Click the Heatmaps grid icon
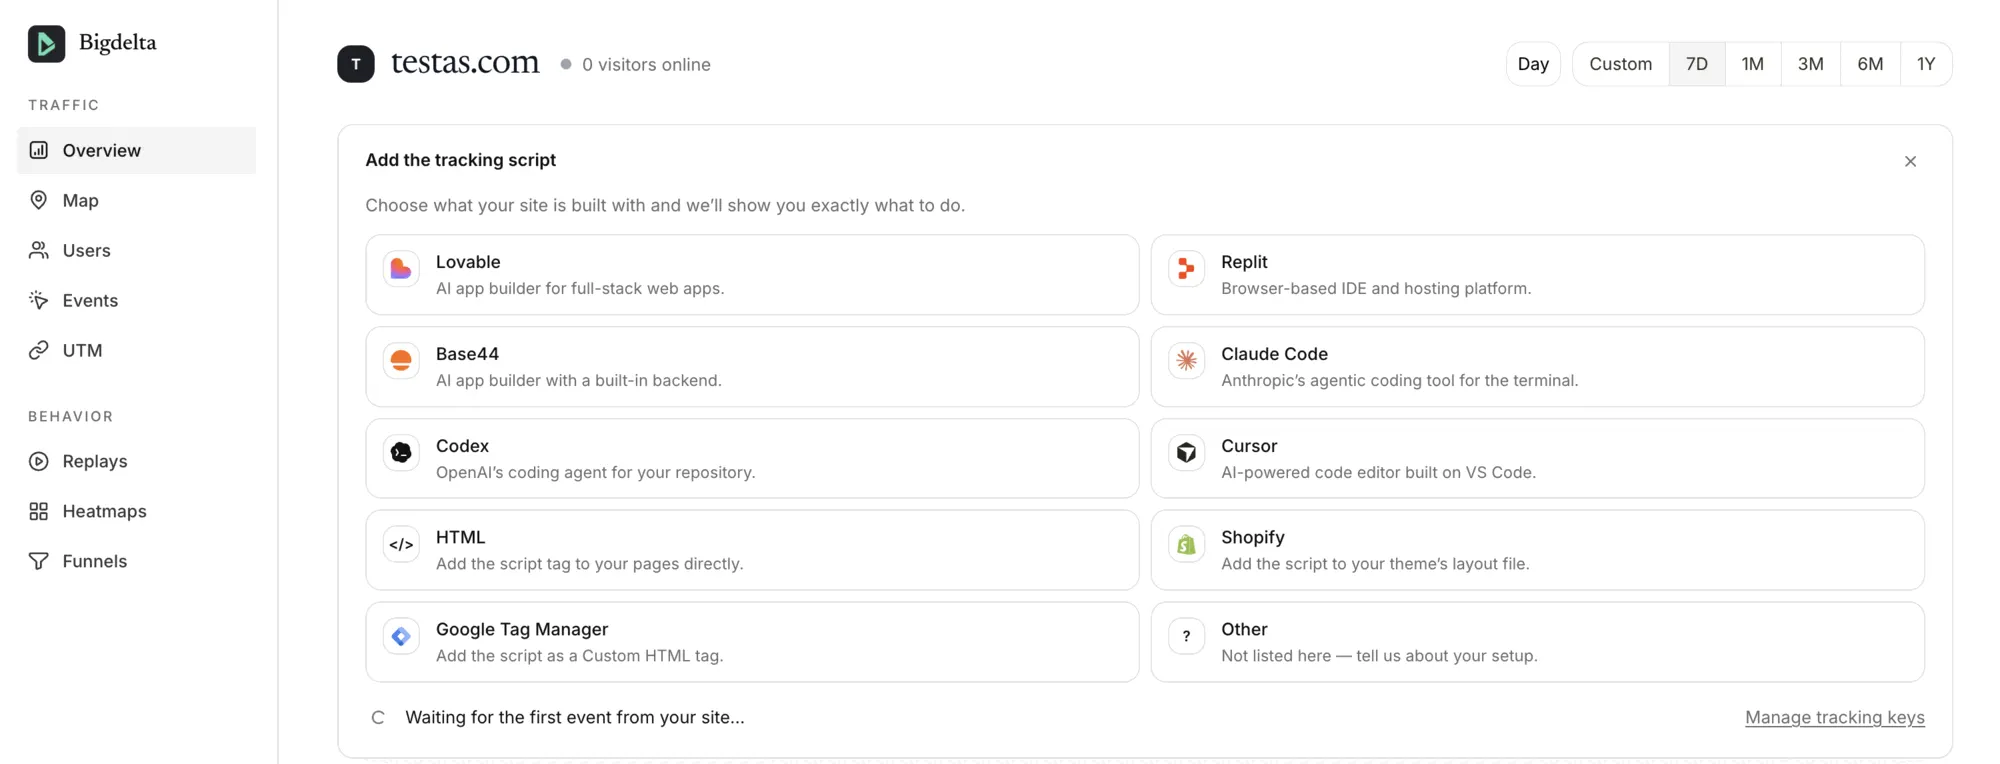 (39, 511)
